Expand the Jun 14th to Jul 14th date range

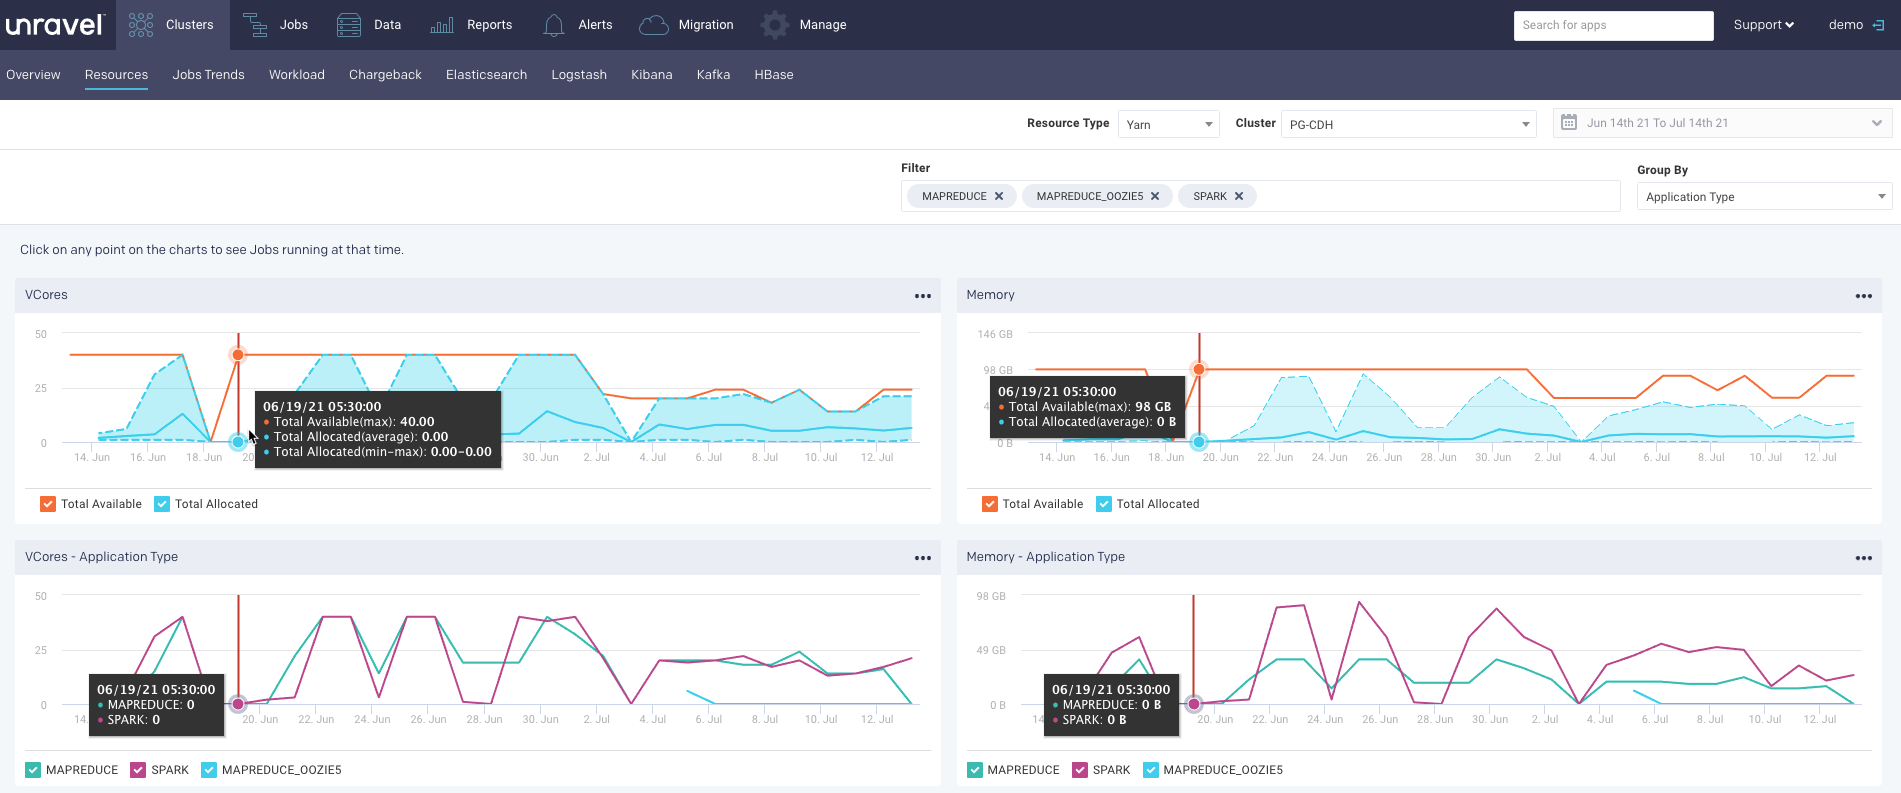tap(1722, 123)
